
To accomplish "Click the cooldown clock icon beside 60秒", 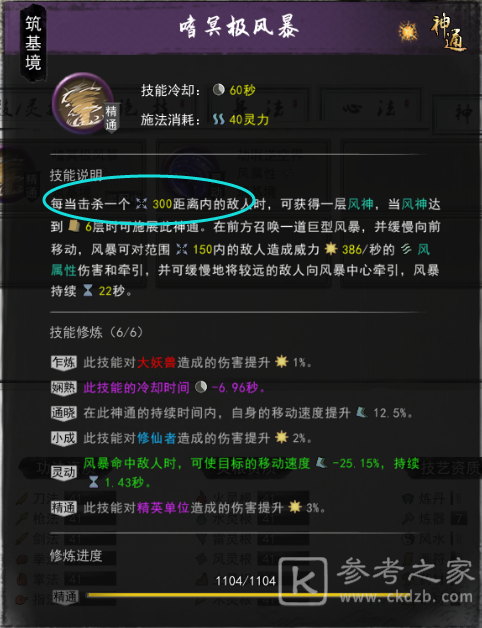I will click(x=218, y=89).
